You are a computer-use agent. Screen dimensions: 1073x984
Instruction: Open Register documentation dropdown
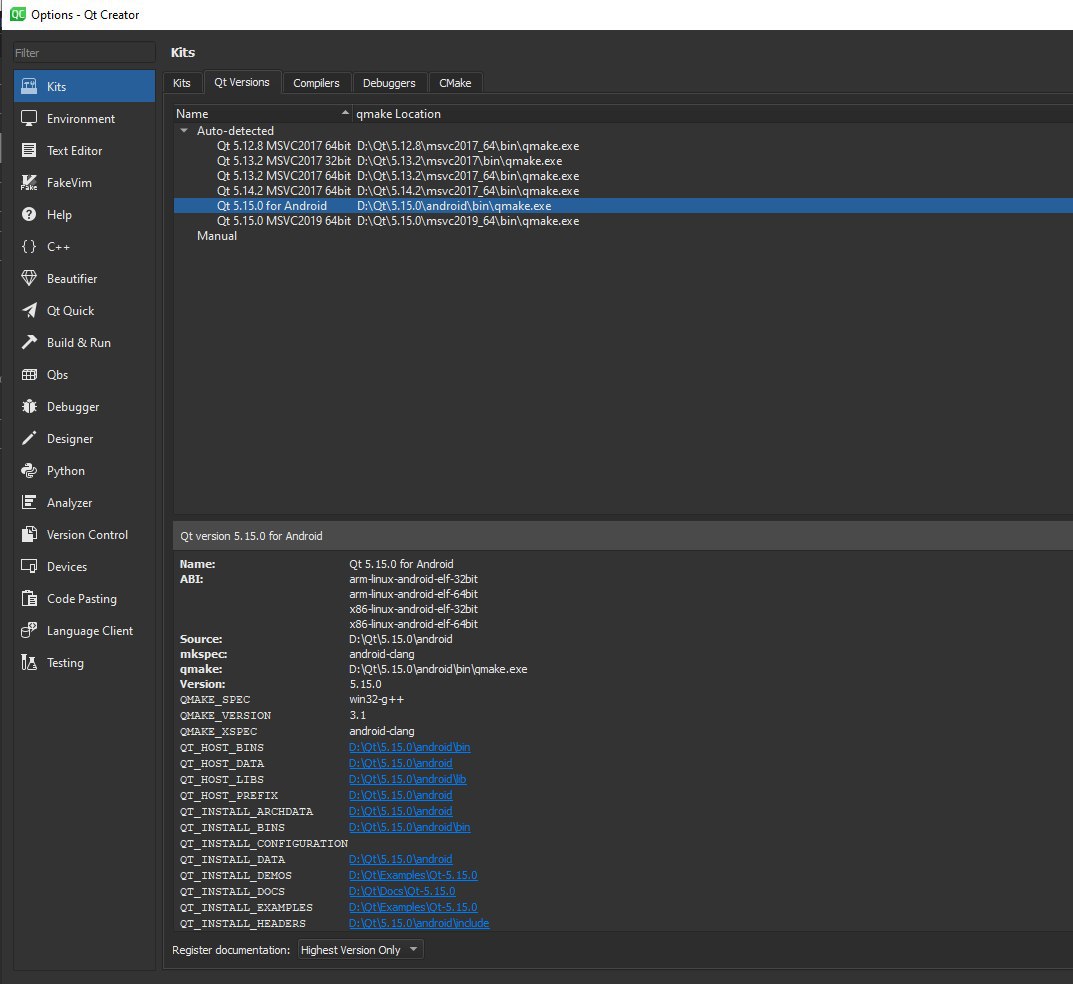click(361, 950)
